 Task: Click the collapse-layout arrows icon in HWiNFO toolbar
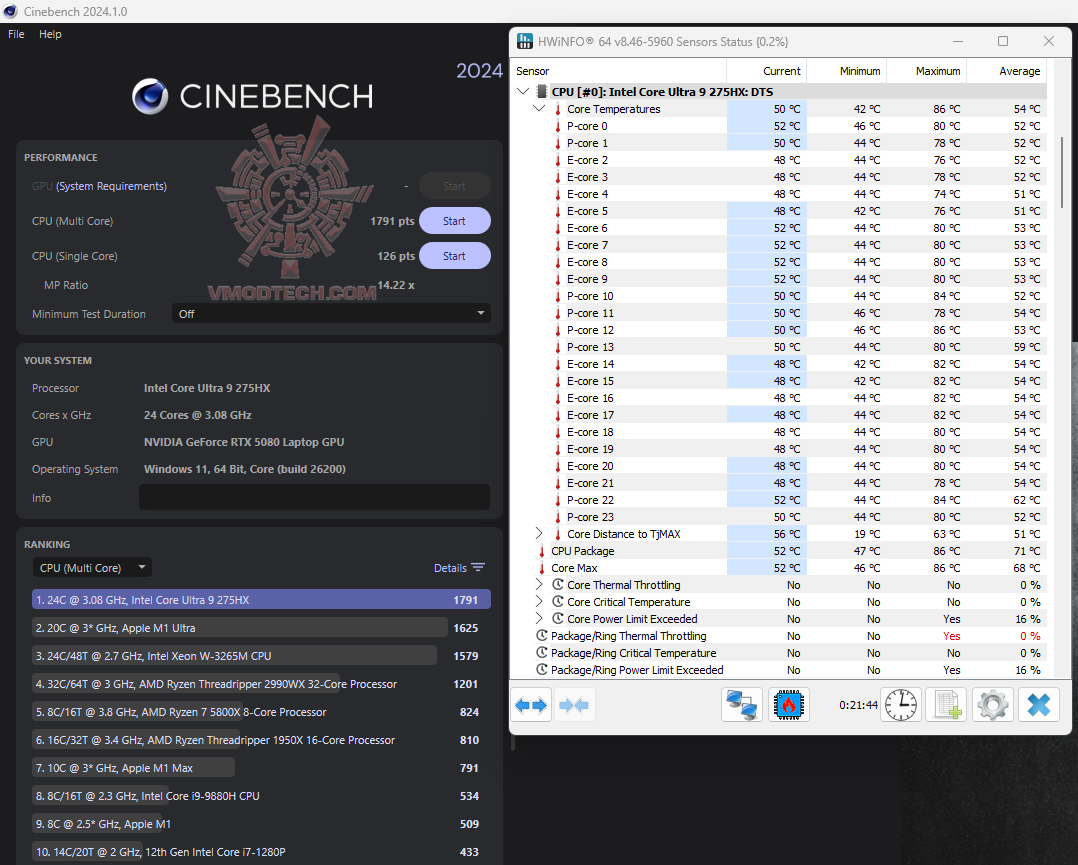coord(573,705)
